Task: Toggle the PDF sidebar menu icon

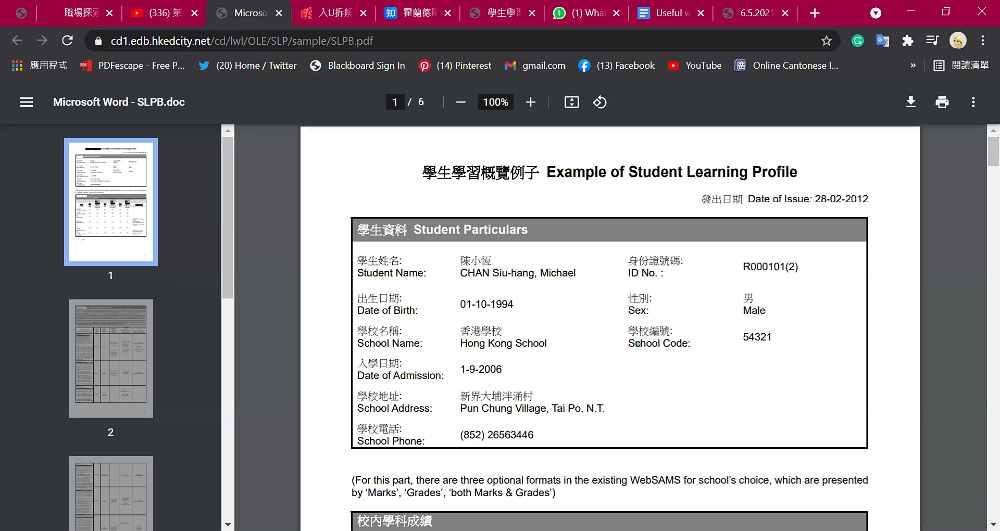Action: coord(26,102)
